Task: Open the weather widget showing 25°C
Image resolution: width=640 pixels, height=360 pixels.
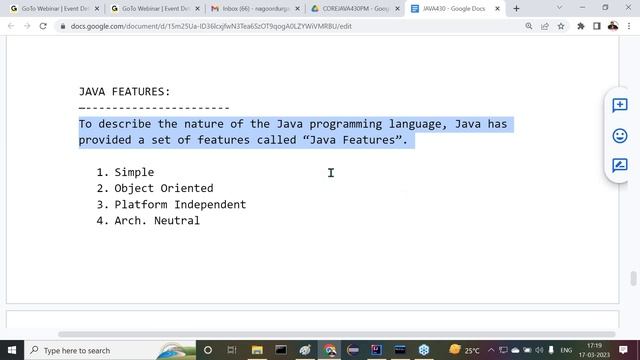Action: pyautogui.click(x=464, y=350)
